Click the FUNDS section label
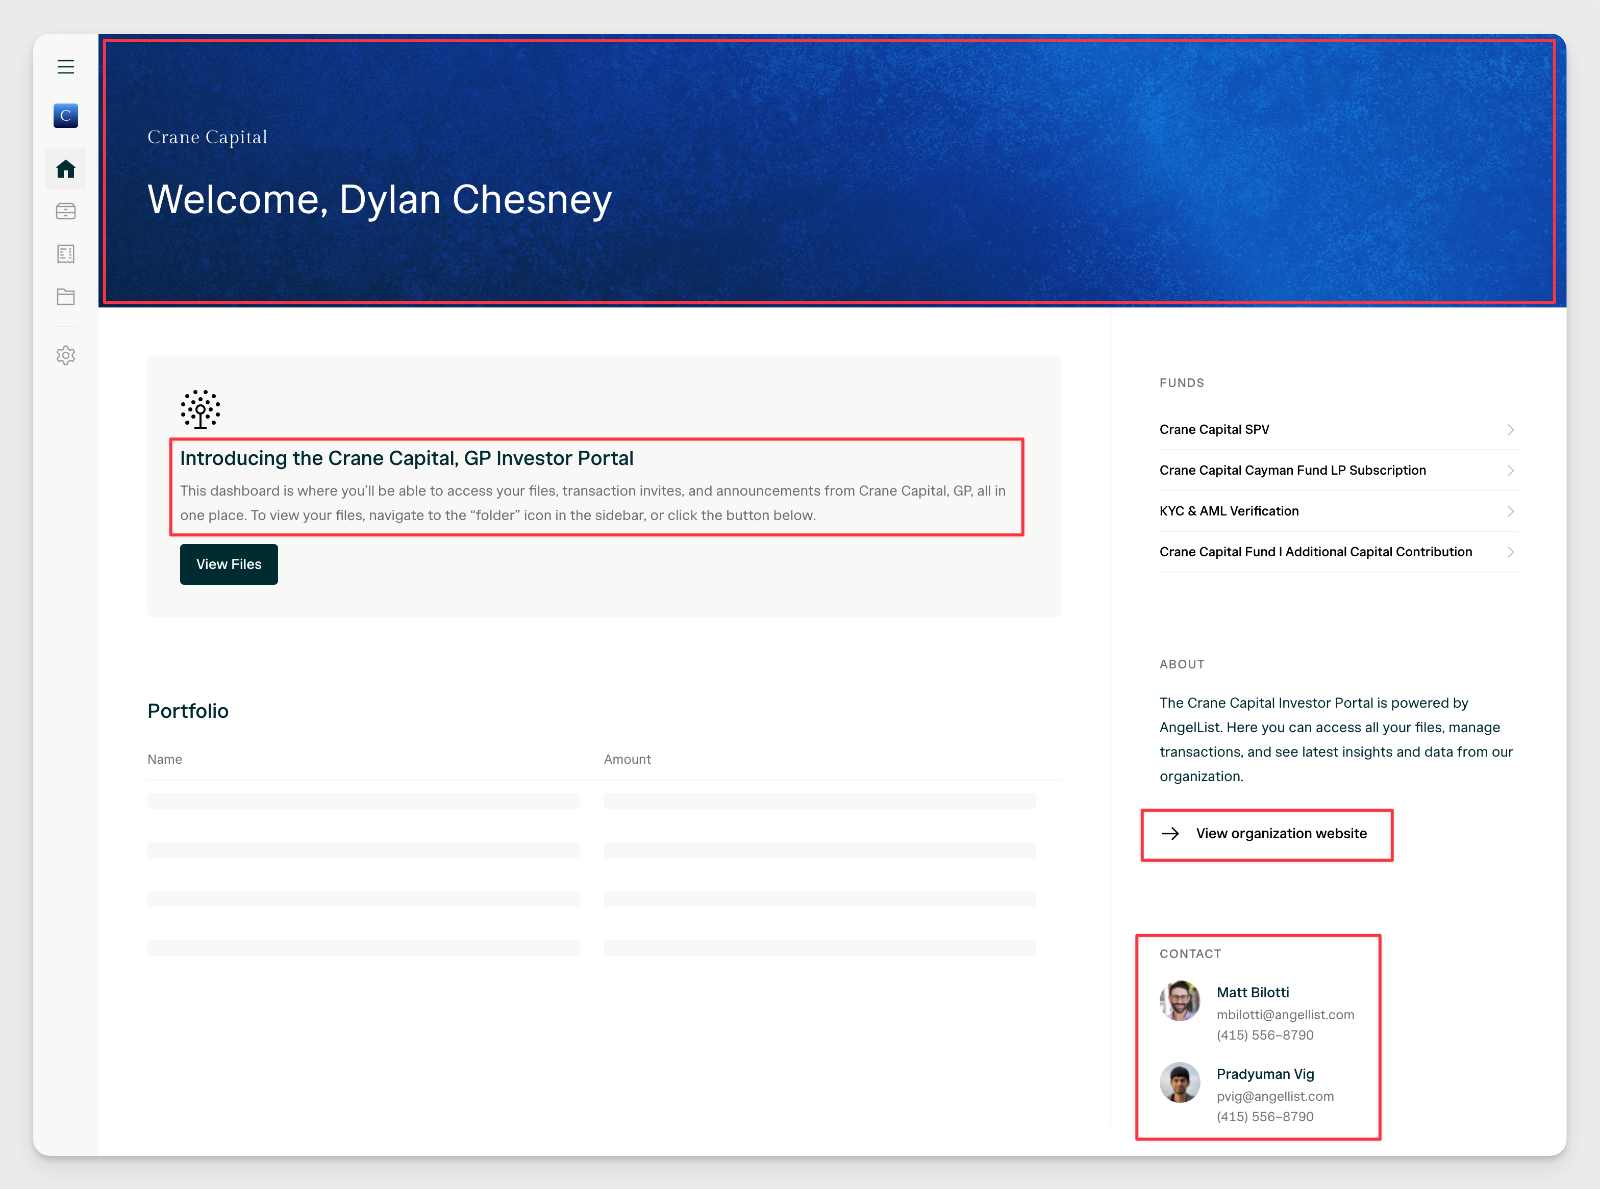The height and width of the screenshot is (1189, 1600). coord(1182,383)
